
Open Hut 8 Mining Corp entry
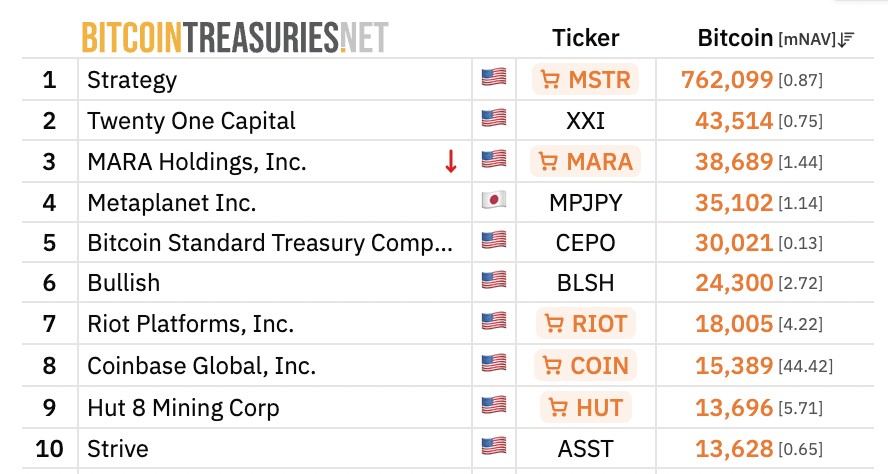coord(183,407)
